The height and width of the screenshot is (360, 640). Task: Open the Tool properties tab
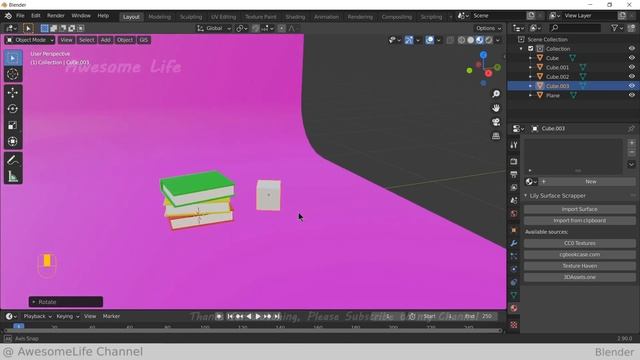pyautogui.click(x=514, y=145)
